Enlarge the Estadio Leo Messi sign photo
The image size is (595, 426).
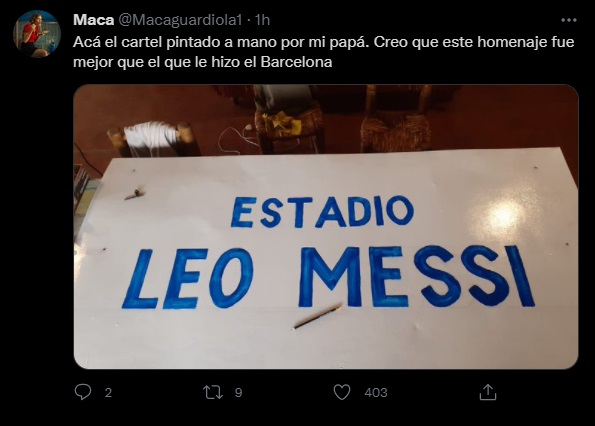[x=326, y=226]
